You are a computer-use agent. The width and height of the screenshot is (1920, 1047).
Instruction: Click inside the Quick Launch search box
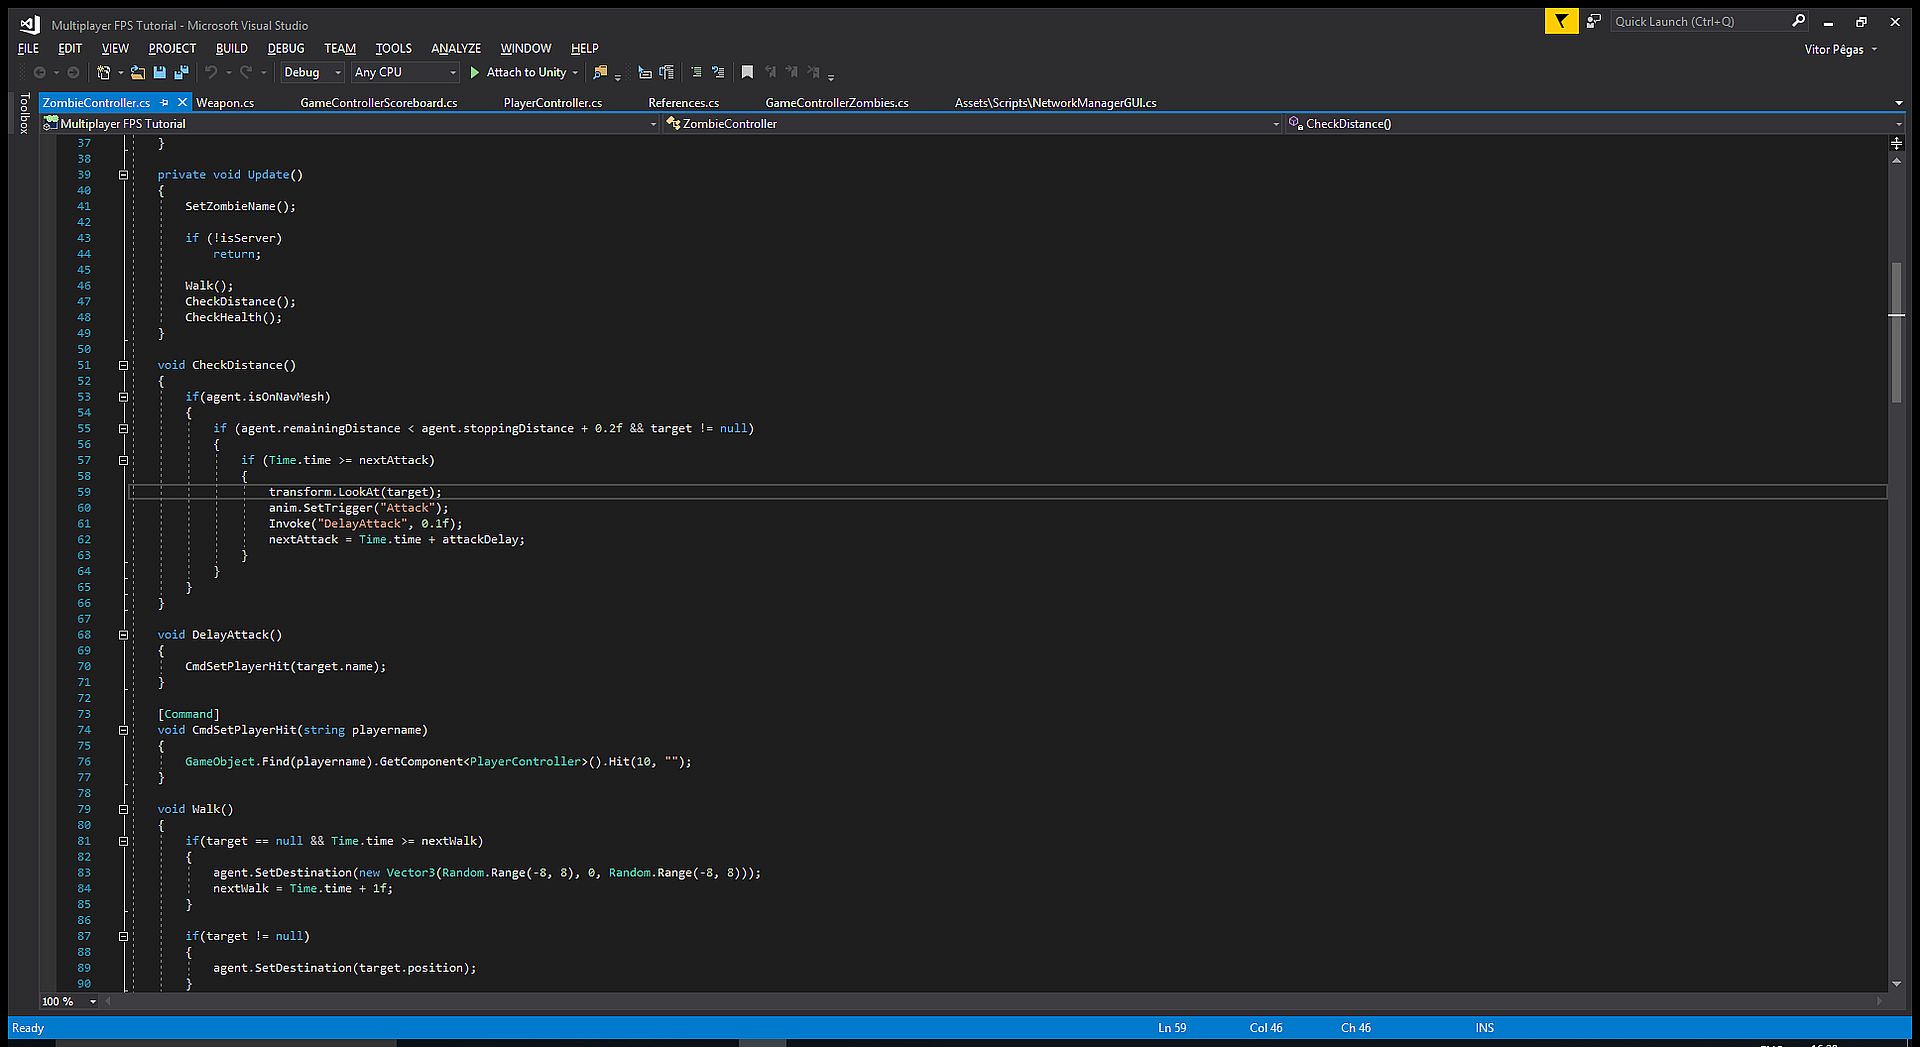(x=1700, y=21)
